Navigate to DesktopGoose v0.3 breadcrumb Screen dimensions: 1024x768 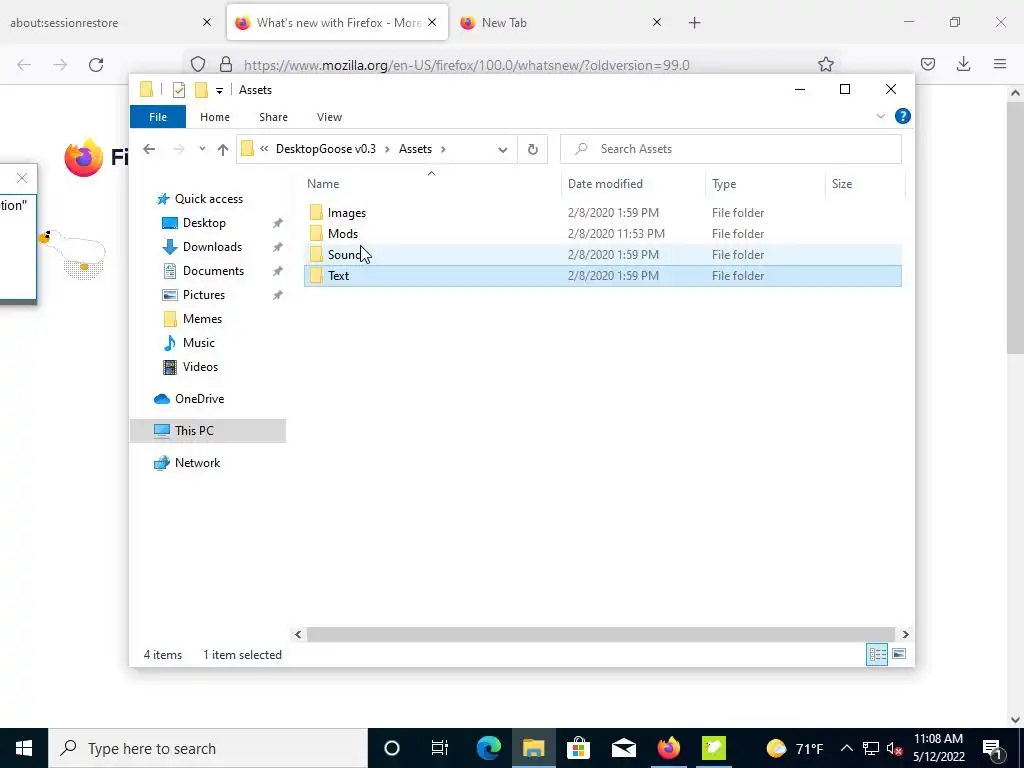(326, 149)
